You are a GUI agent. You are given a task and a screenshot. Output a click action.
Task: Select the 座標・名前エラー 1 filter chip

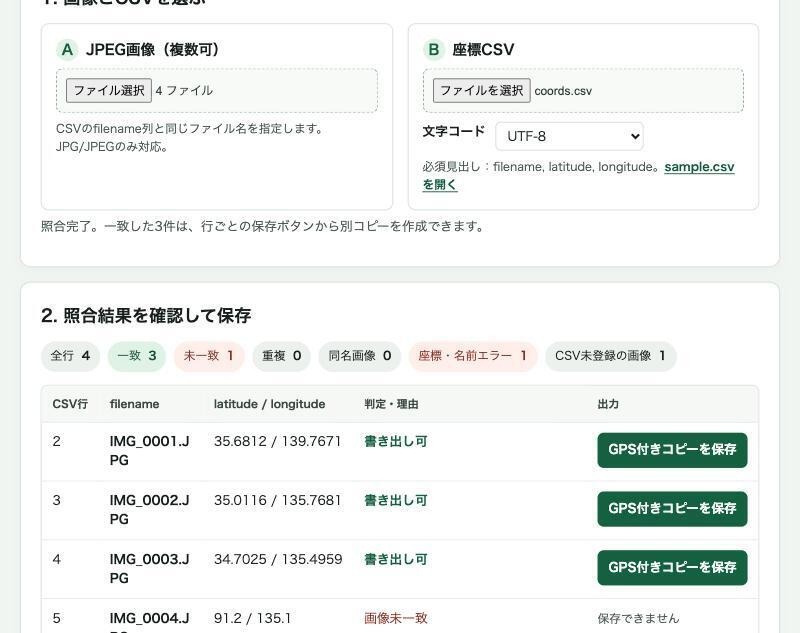click(x=472, y=356)
